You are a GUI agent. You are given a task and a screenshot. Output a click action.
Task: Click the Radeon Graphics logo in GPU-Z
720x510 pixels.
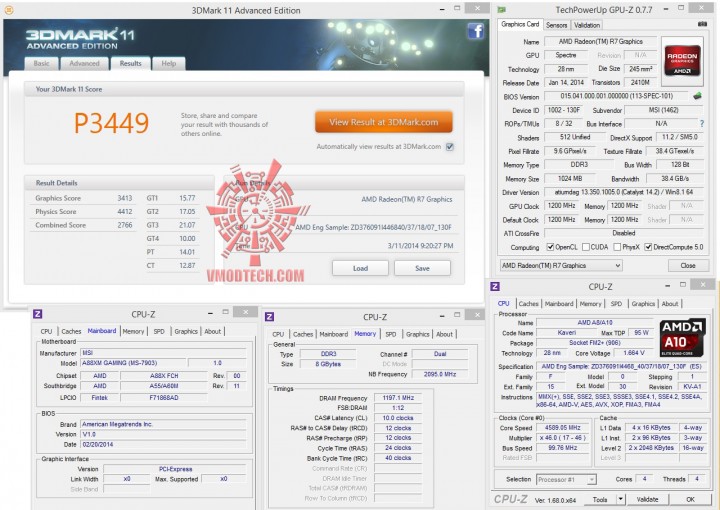pos(682,61)
